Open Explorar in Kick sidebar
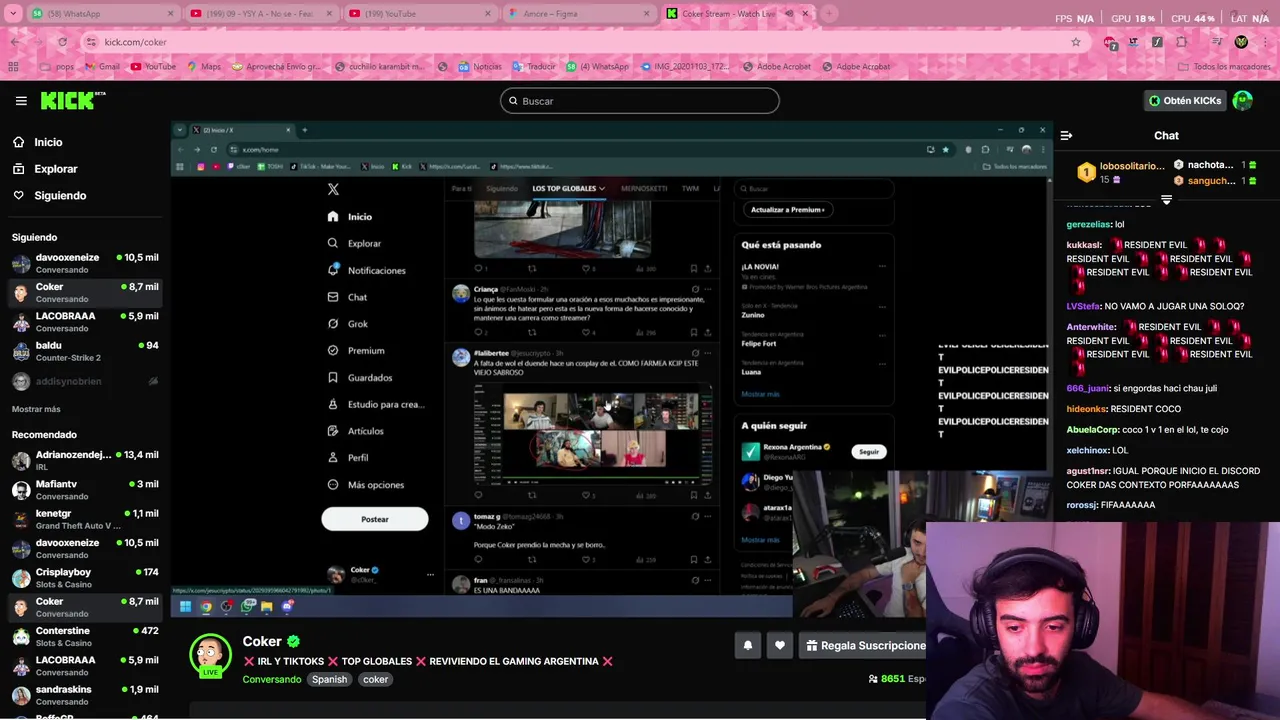Image resolution: width=1280 pixels, height=720 pixels. click(x=55, y=169)
